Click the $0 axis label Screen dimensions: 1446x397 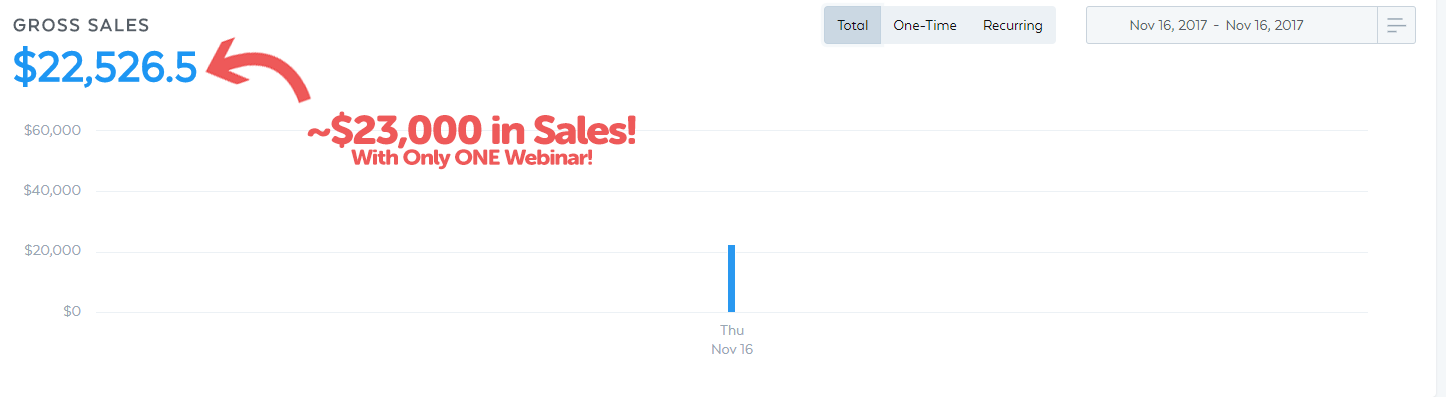pyautogui.click(x=71, y=311)
